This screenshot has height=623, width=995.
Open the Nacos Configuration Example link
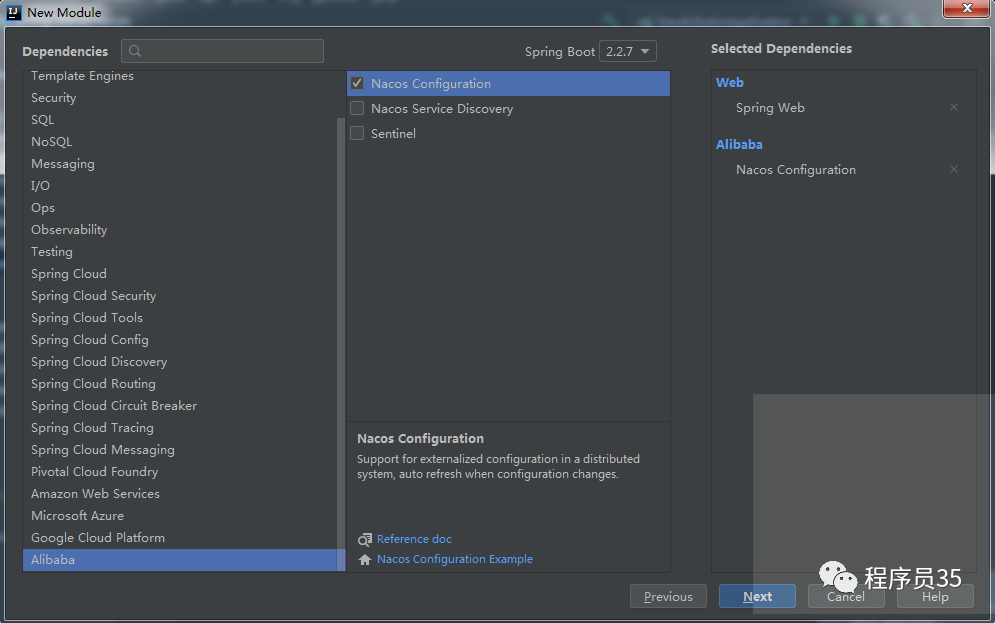455,560
